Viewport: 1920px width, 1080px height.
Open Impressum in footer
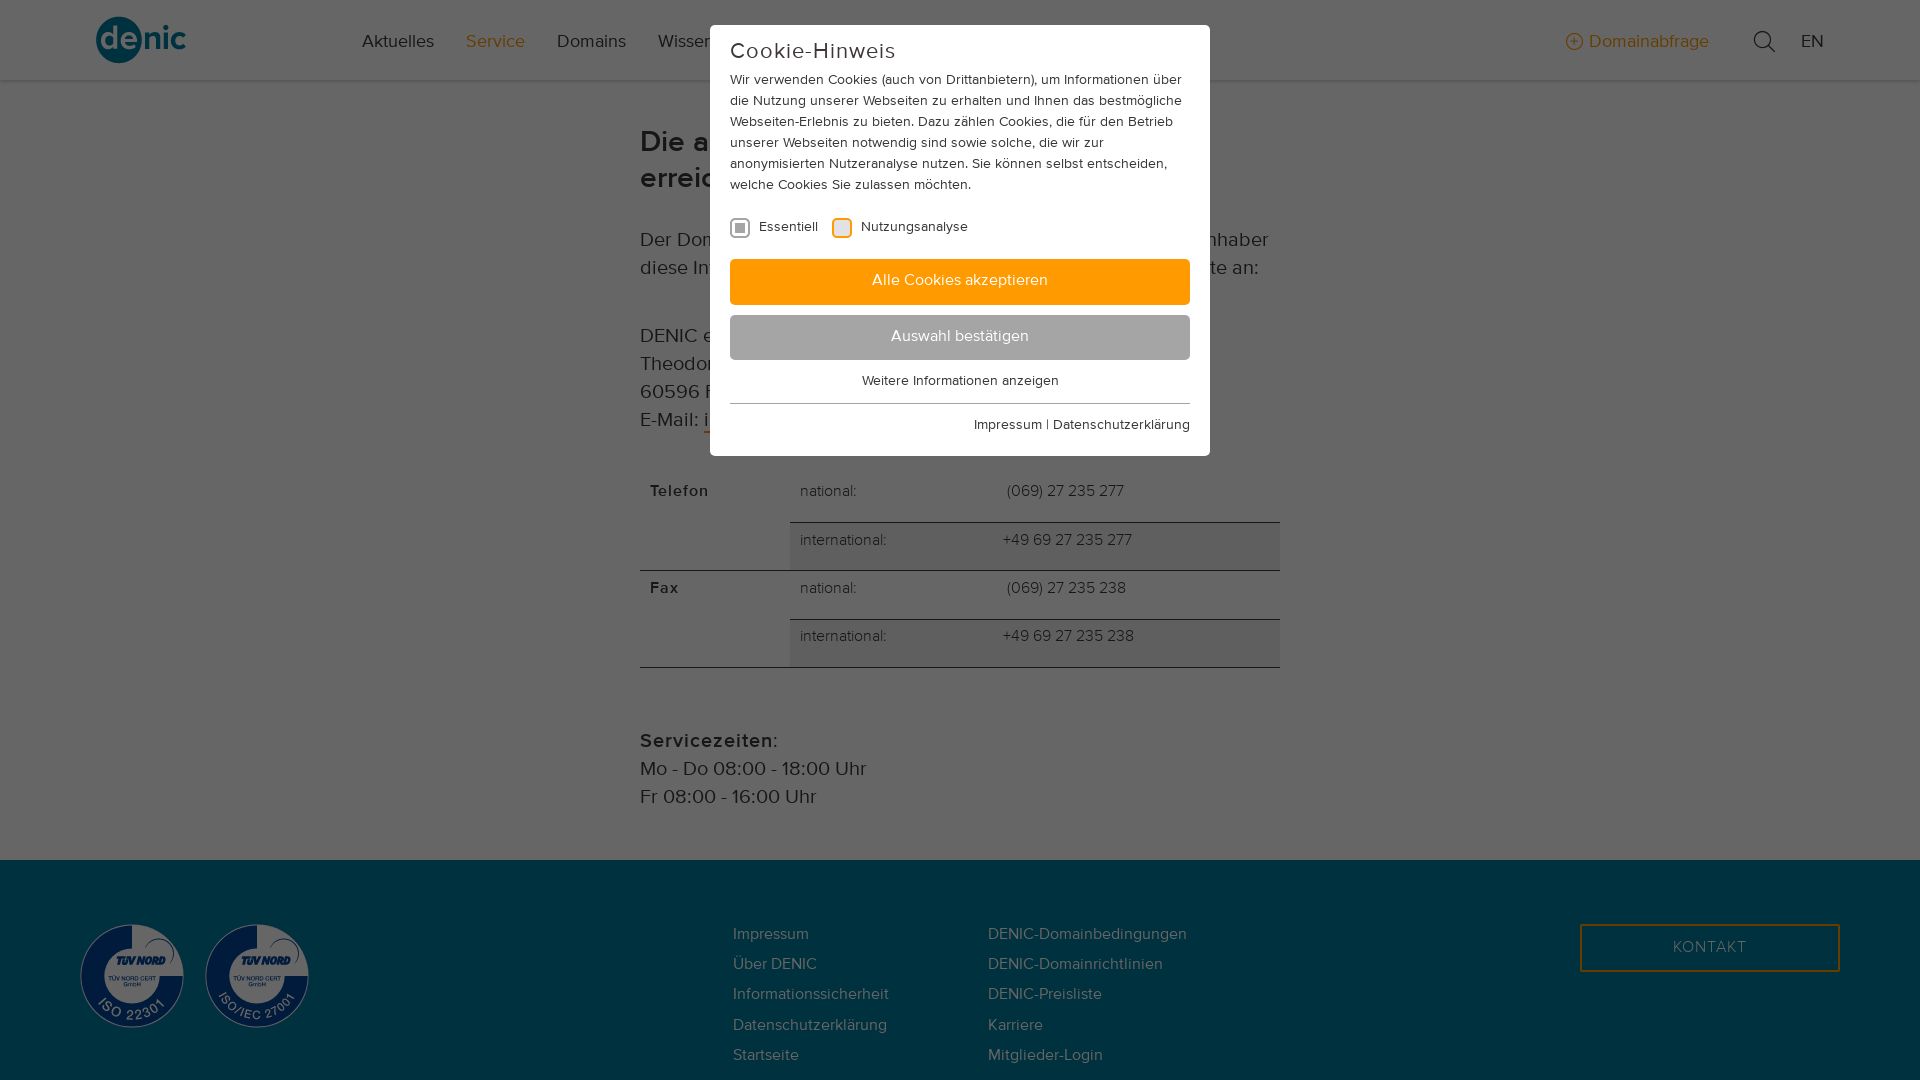coord(771,934)
